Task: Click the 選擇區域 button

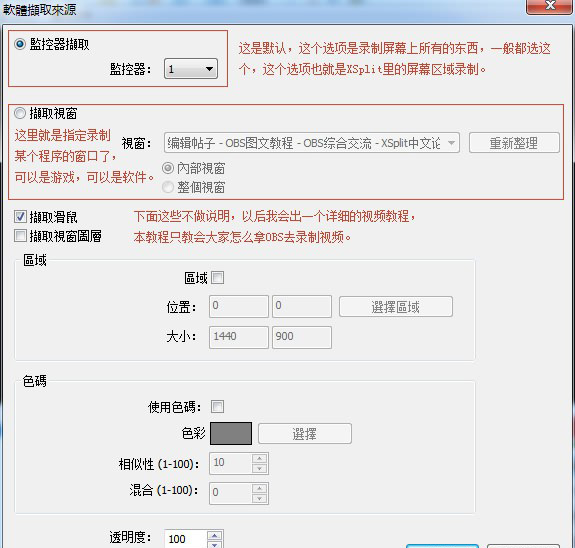Action: [396, 307]
